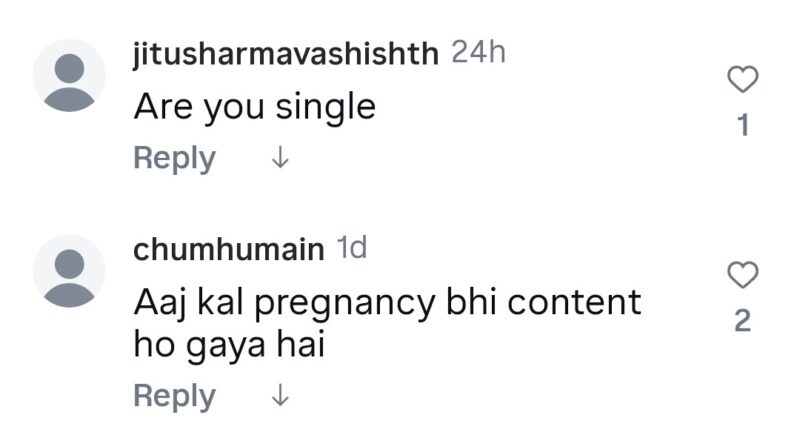Reply to the 'Are you single' comment
Viewport: 800px width, 438px height.
174,158
